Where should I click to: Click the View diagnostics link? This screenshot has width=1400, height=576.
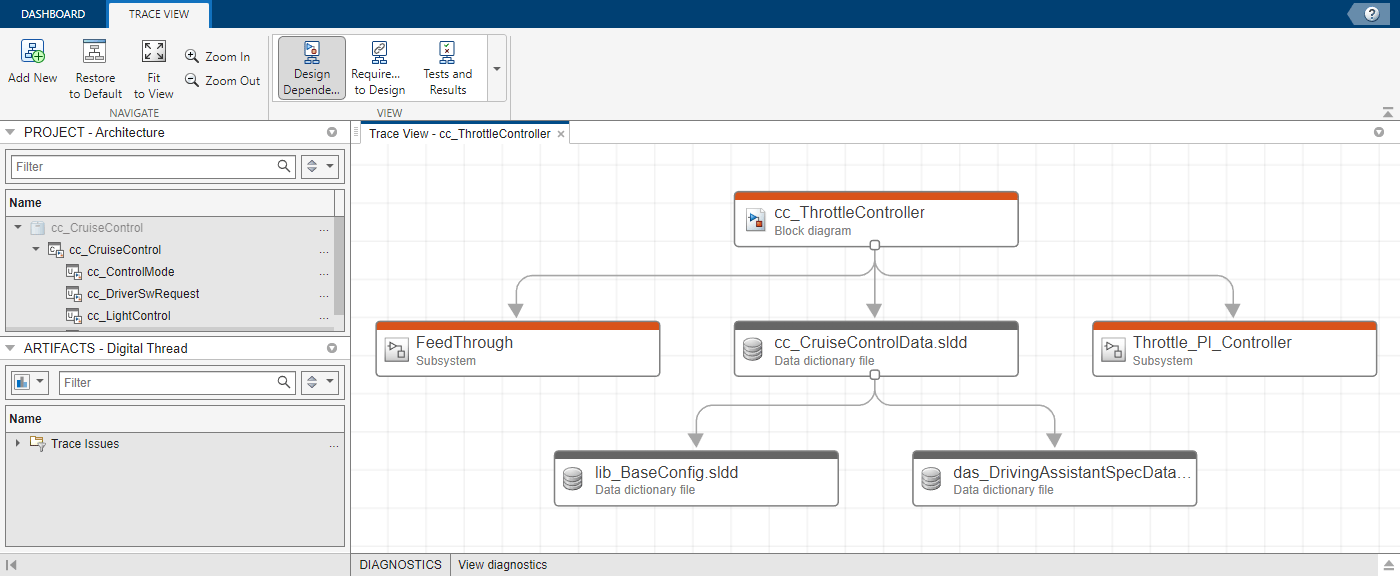503,565
